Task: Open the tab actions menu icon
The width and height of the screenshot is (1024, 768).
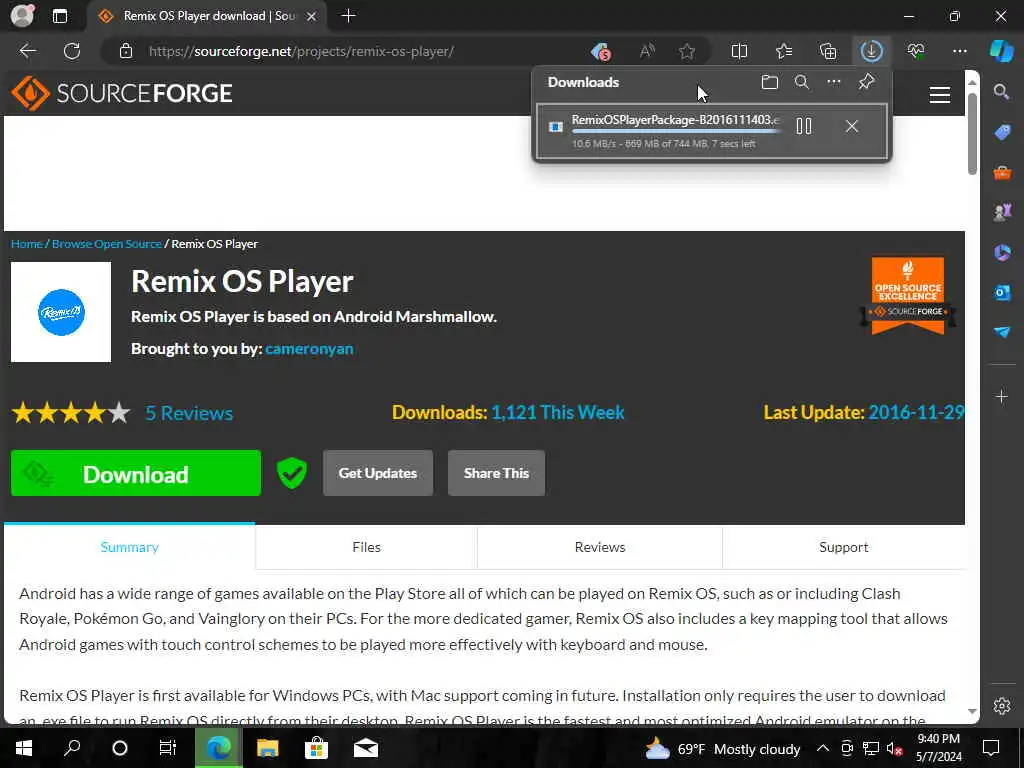Action: coord(60,16)
